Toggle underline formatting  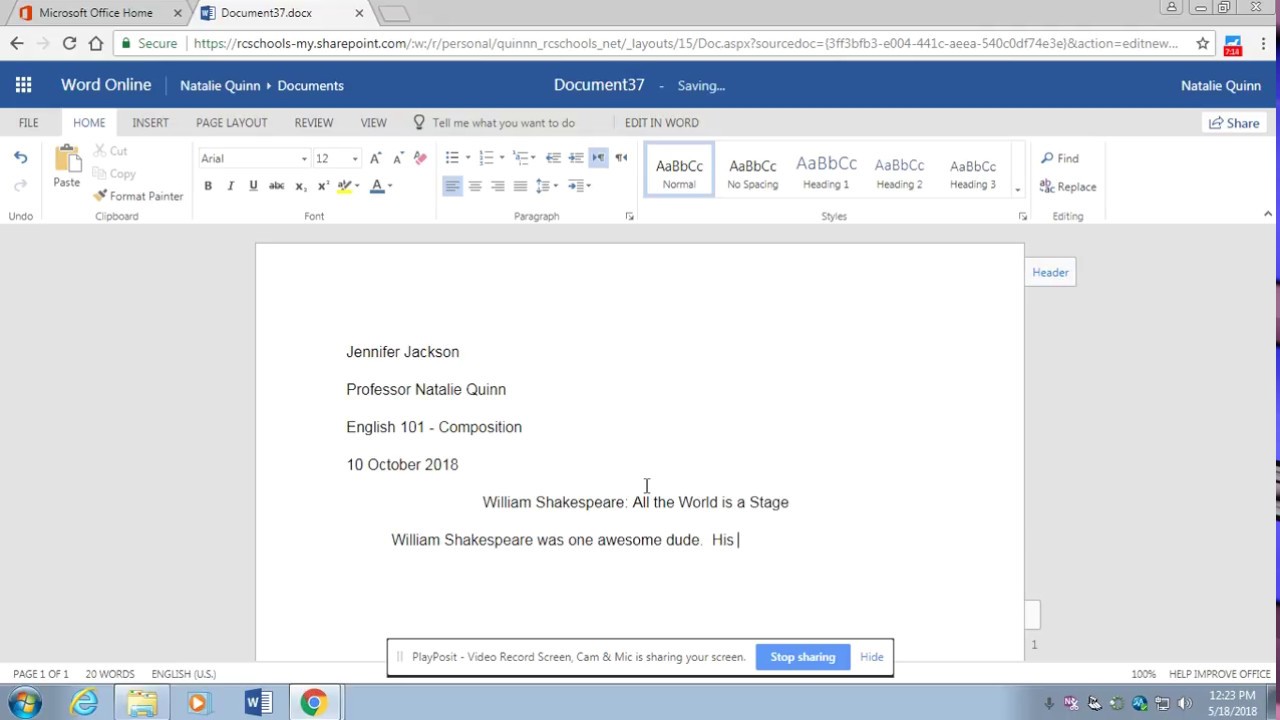[253, 186]
